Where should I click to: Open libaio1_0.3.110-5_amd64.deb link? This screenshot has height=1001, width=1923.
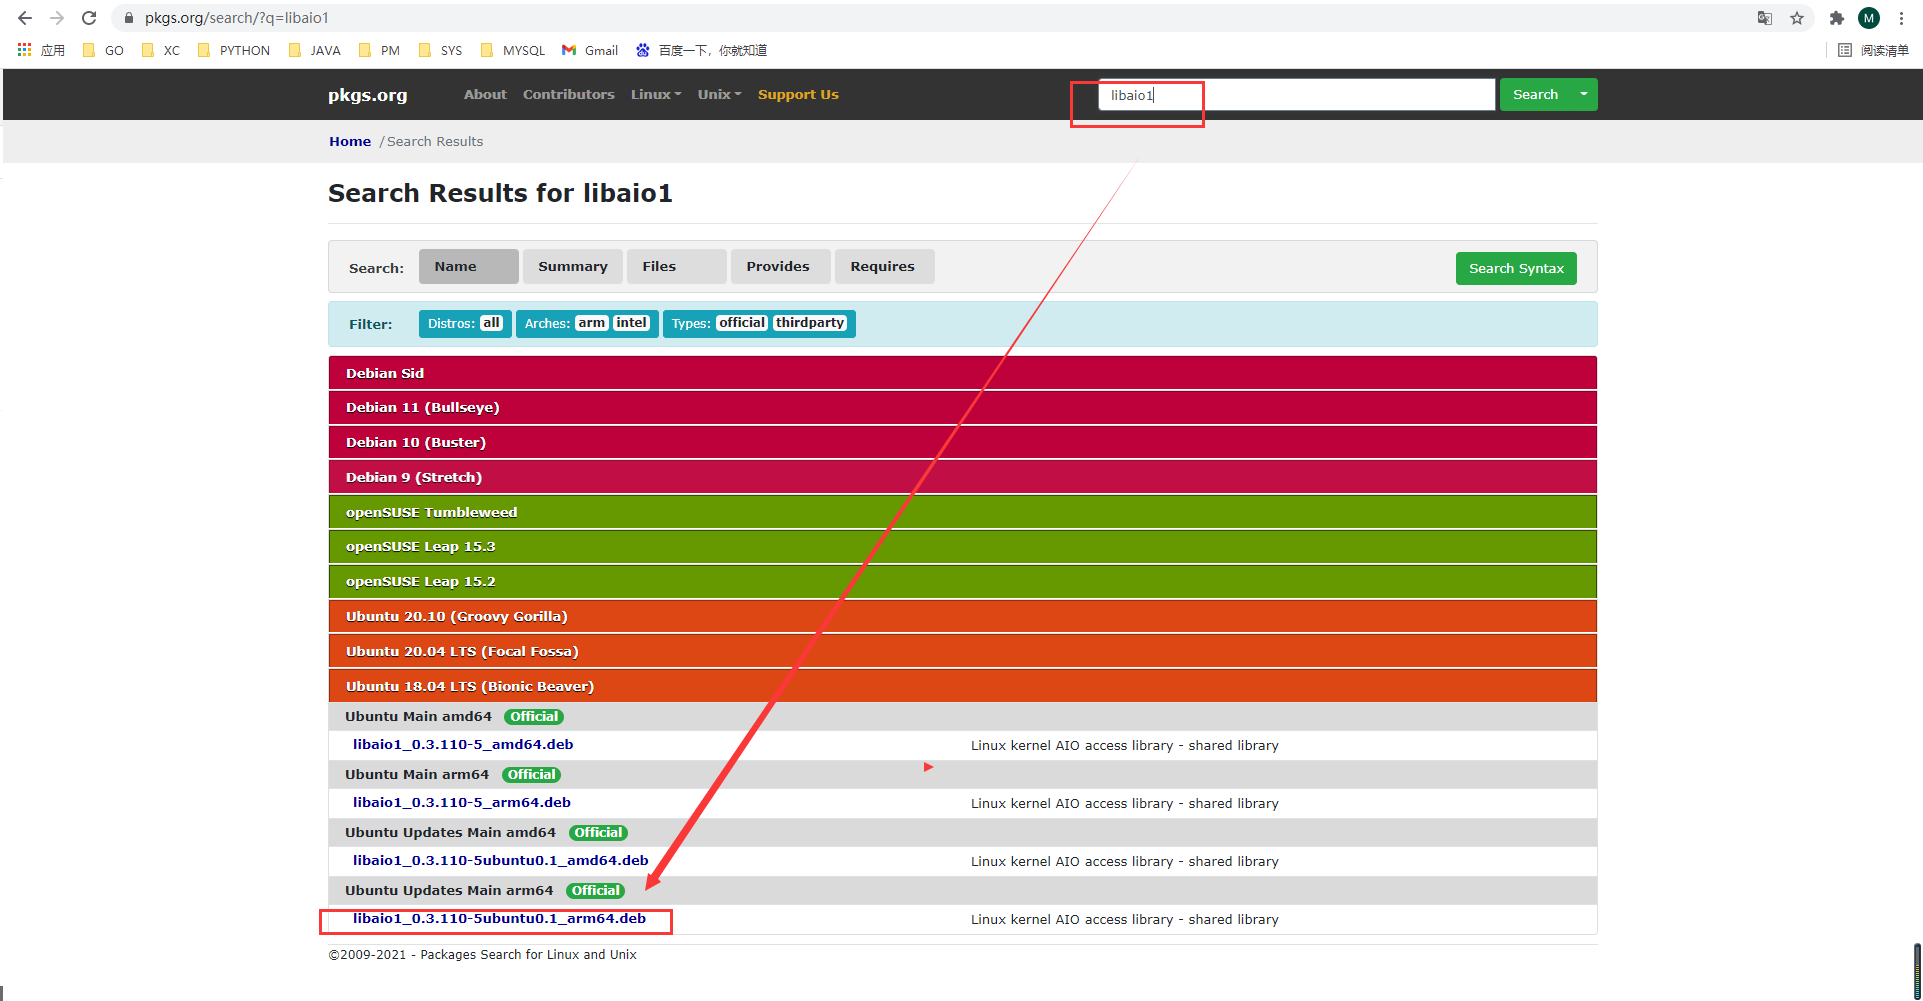coord(463,744)
